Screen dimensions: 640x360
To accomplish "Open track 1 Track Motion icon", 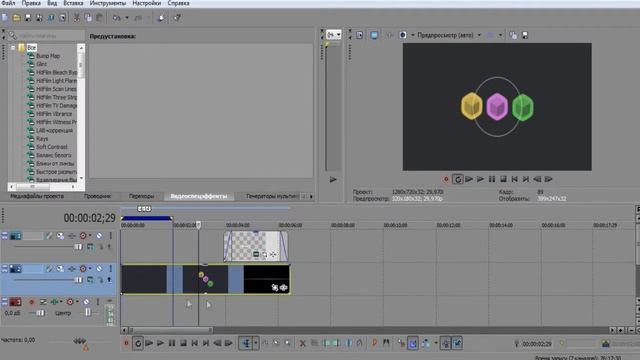I will (60, 236).
